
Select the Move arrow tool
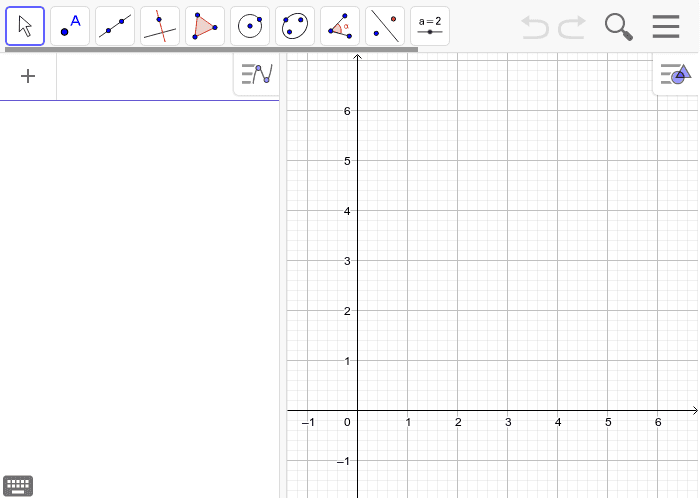[x=25, y=26]
